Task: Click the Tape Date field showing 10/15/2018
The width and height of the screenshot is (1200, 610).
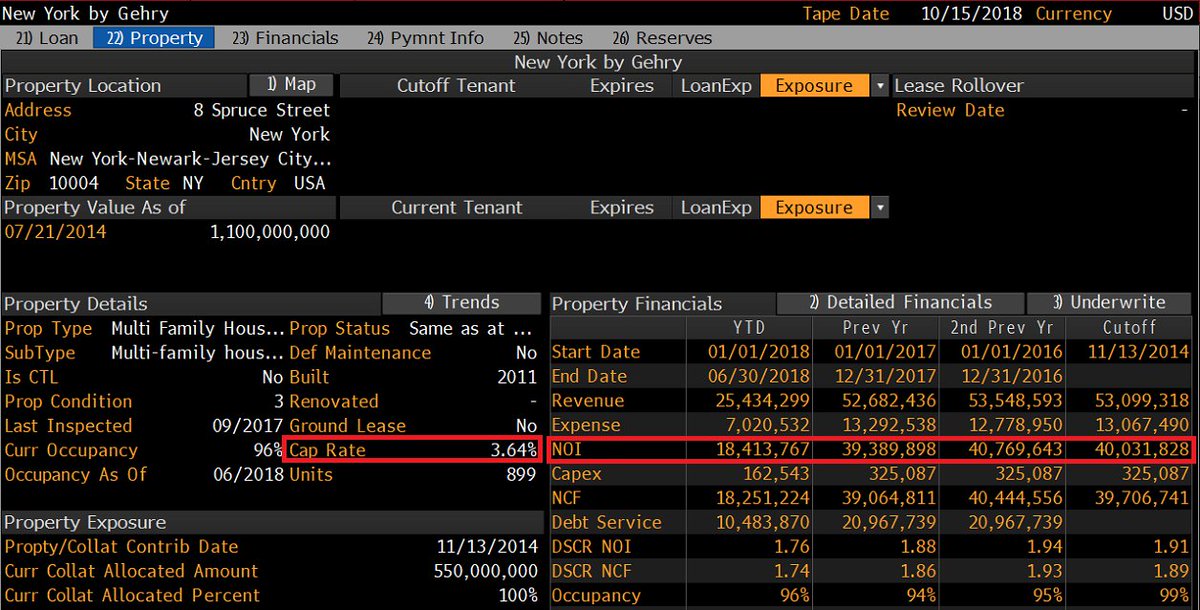Action: tap(970, 14)
